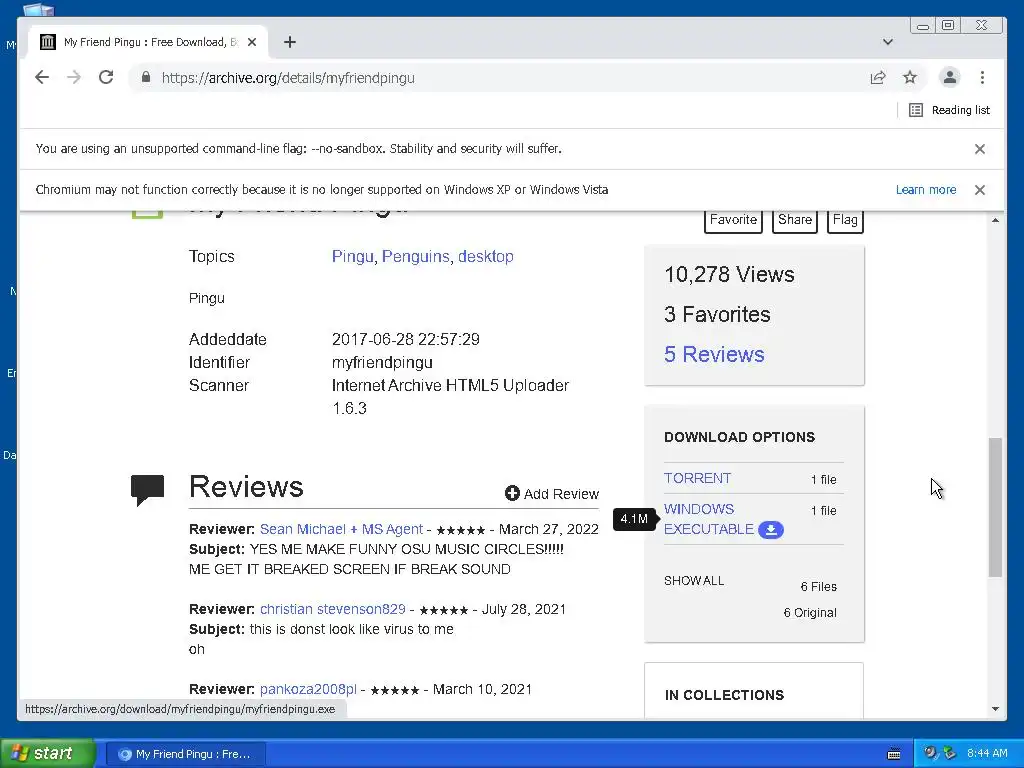Screen dimensions: 1024x768
Task: Click the DOWNLOAD OPTIONS heading
Action: tap(739, 437)
